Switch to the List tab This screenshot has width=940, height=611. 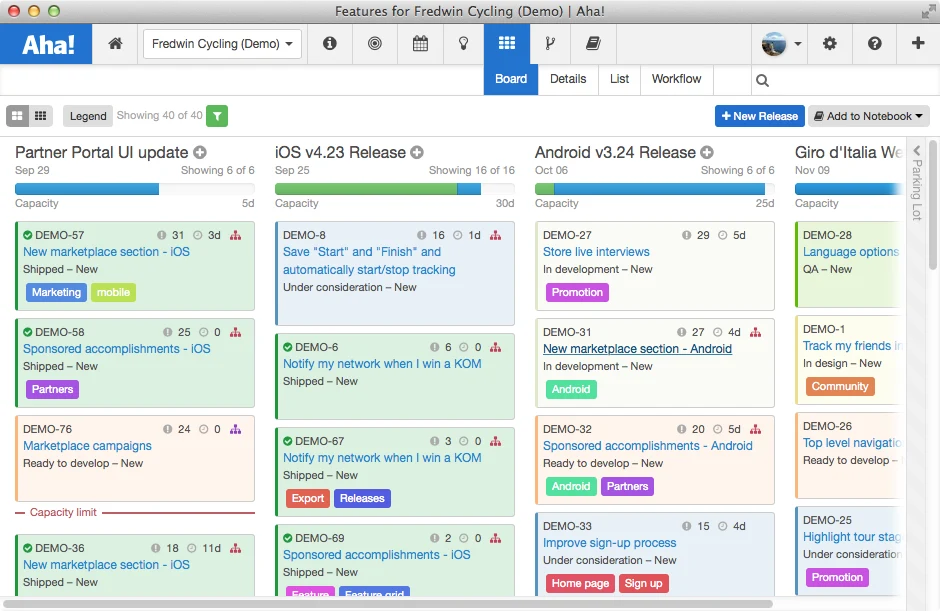[x=619, y=79]
